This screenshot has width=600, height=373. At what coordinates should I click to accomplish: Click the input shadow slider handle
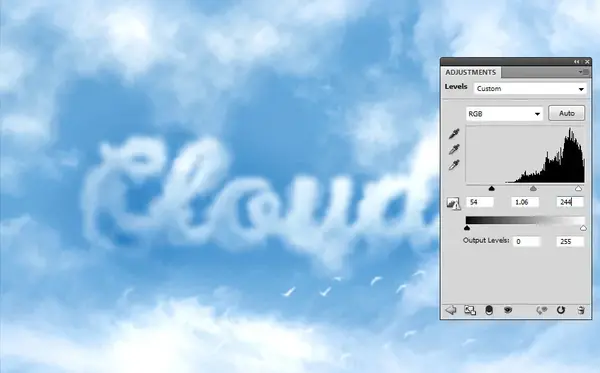point(492,188)
